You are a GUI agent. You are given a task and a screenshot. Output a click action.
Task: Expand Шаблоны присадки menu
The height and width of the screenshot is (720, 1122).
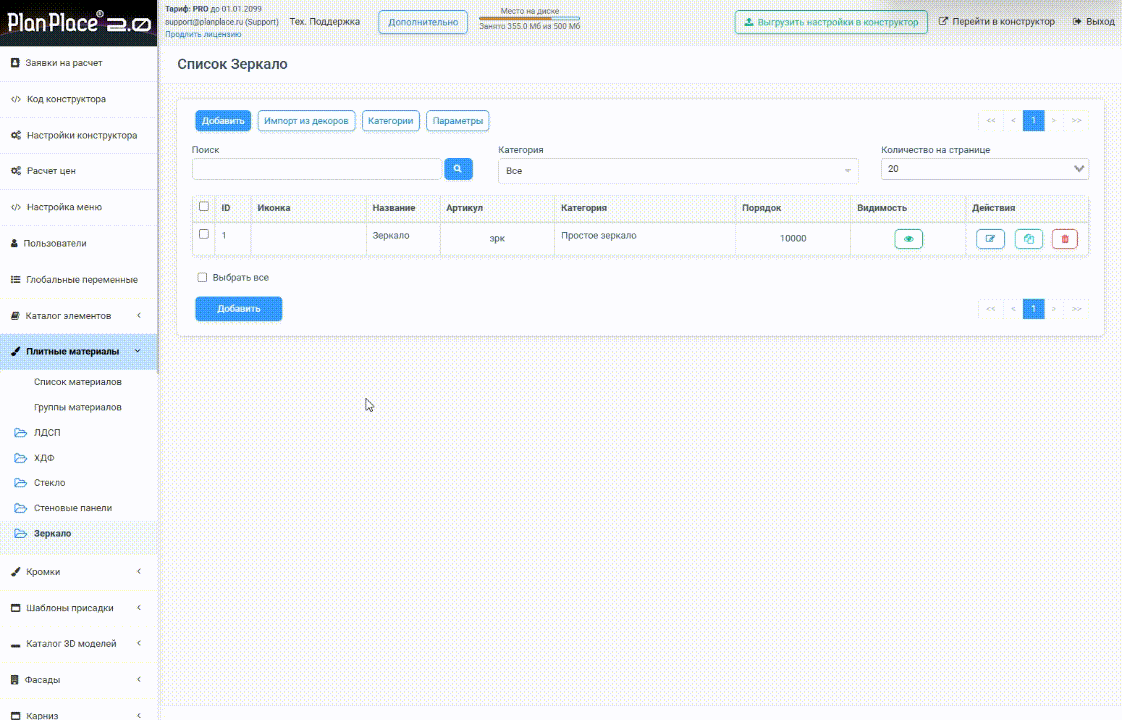coord(78,608)
